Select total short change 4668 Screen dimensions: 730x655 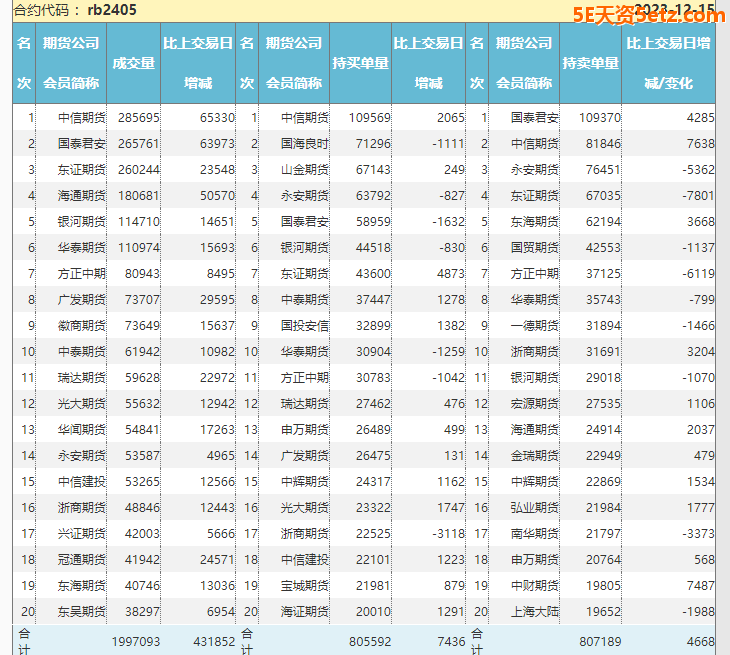click(701, 642)
